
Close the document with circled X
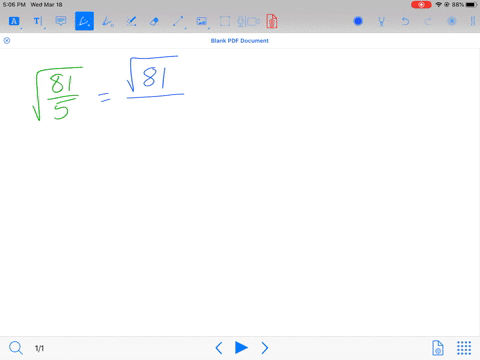(x=7, y=41)
